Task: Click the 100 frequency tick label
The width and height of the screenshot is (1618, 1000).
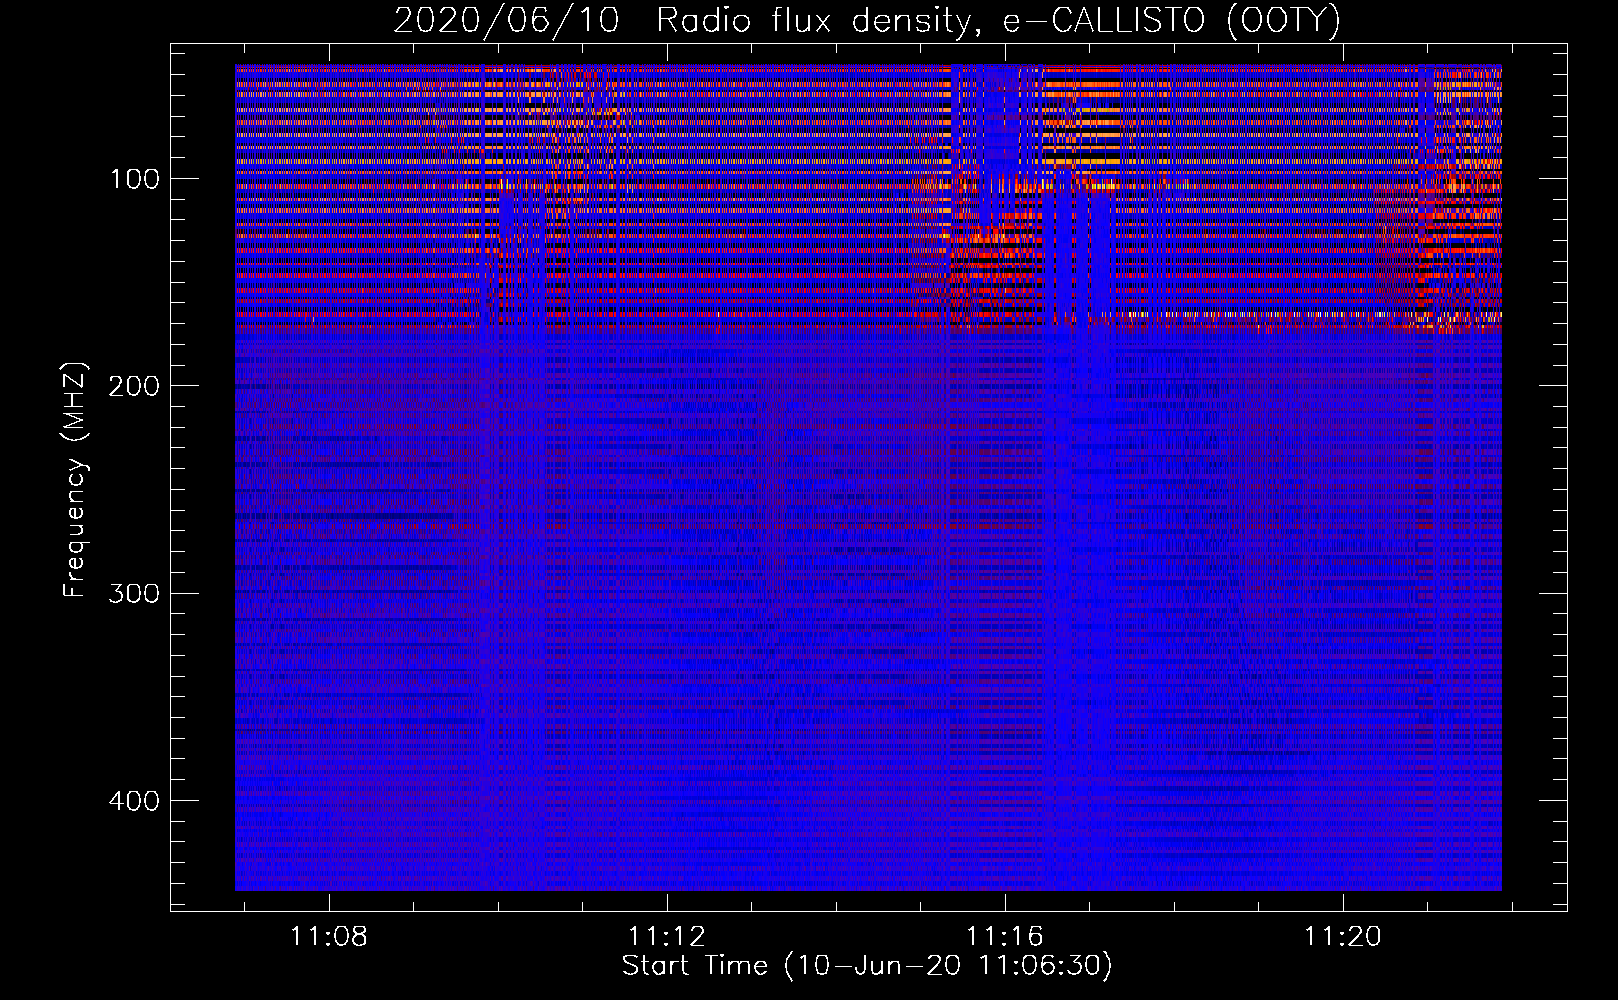Action: (135, 179)
